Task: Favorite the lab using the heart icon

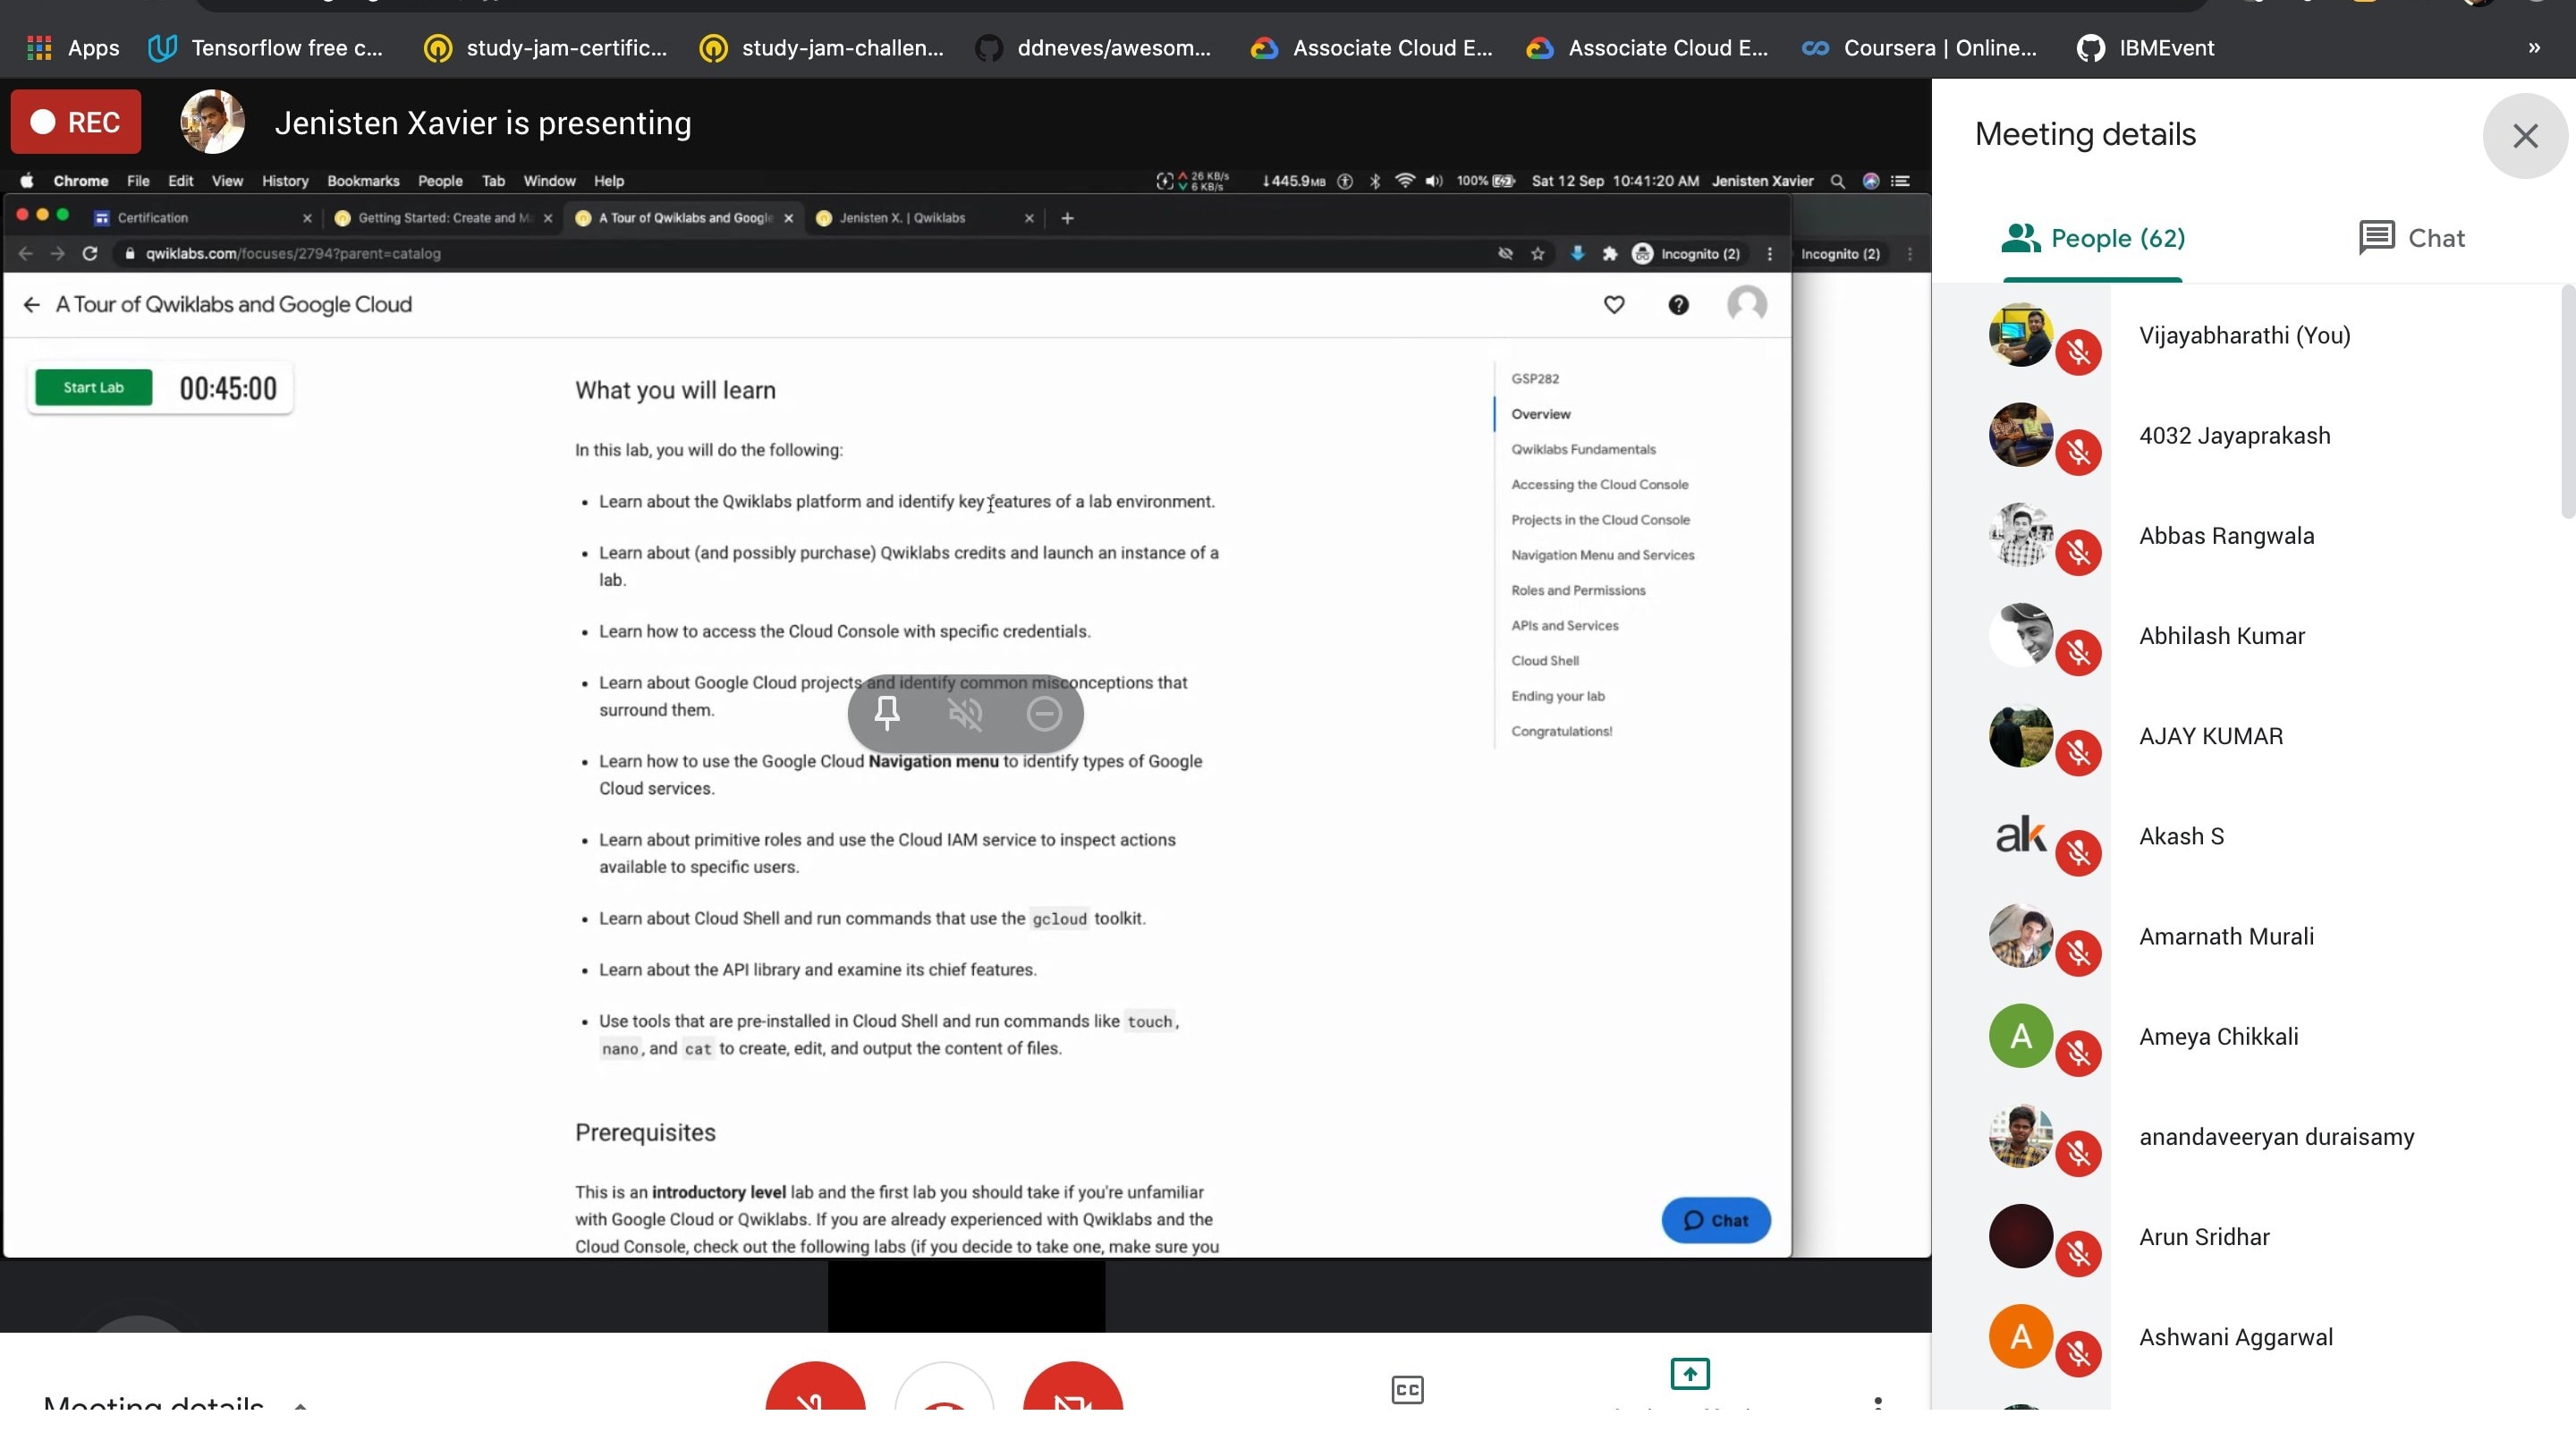Action: pyautogui.click(x=1614, y=305)
